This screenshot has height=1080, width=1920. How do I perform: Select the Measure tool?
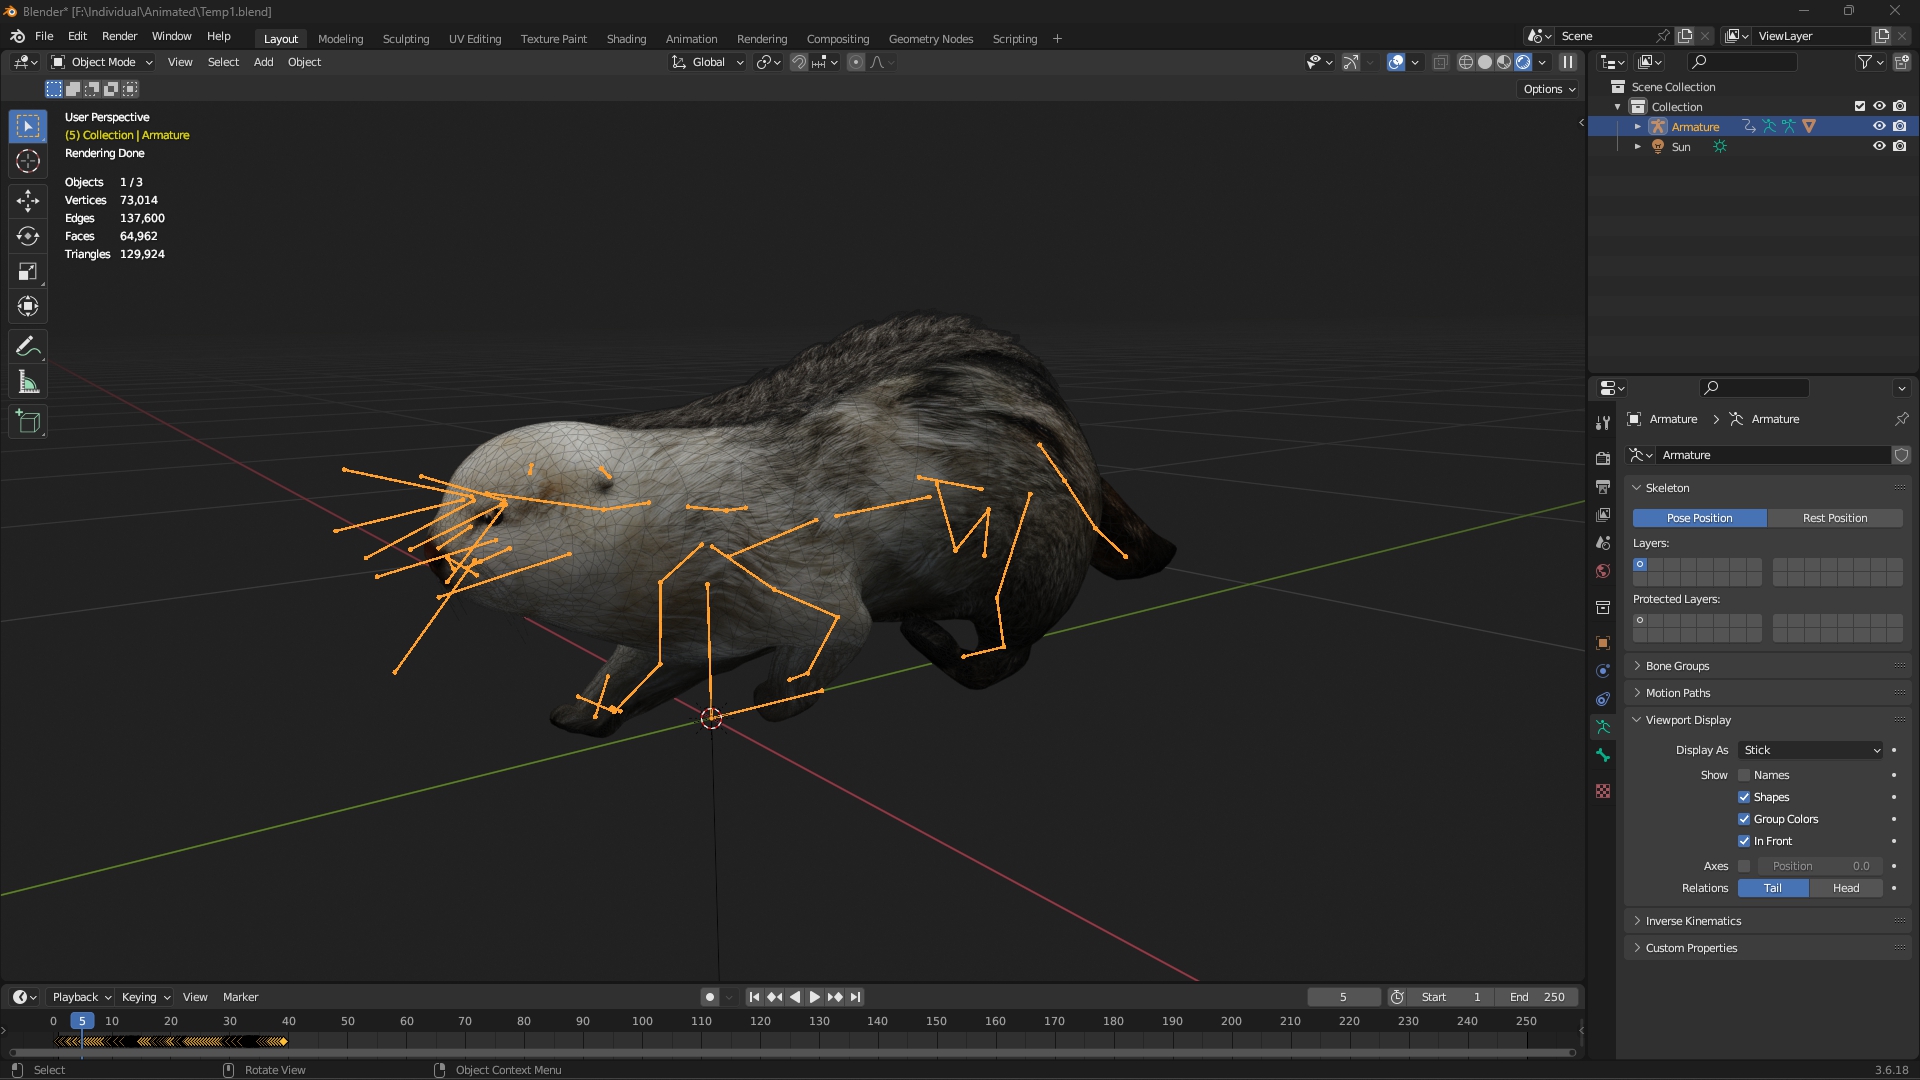(28, 383)
